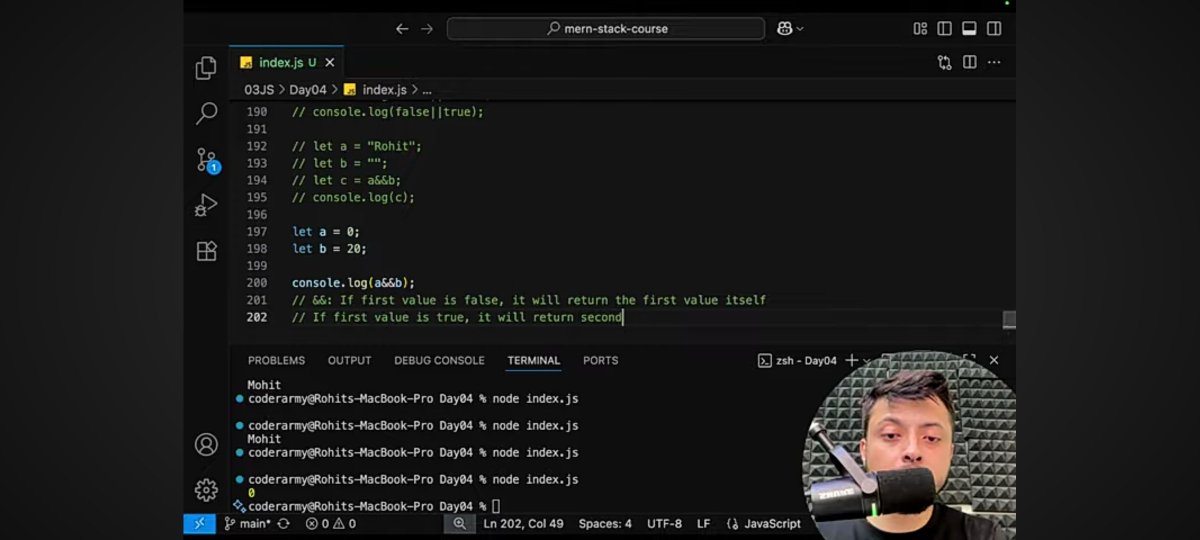Click the editor vertical scrollbar thumb
Image resolution: width=1200 pixels, height=540 pixels.
click(x=1009, y=319)
